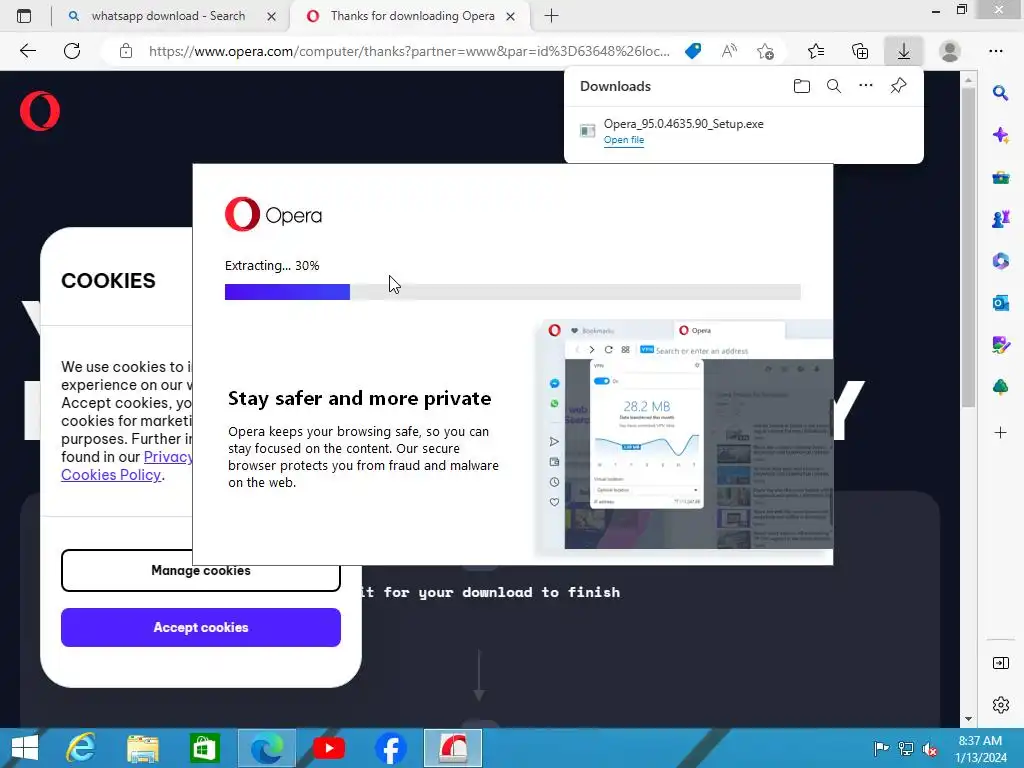Image resolution: width=1024 pixels, height=768 pixels.
Task: Open Edge Settings and more menu
Action: pyautogui.click(x=996, y=51)
